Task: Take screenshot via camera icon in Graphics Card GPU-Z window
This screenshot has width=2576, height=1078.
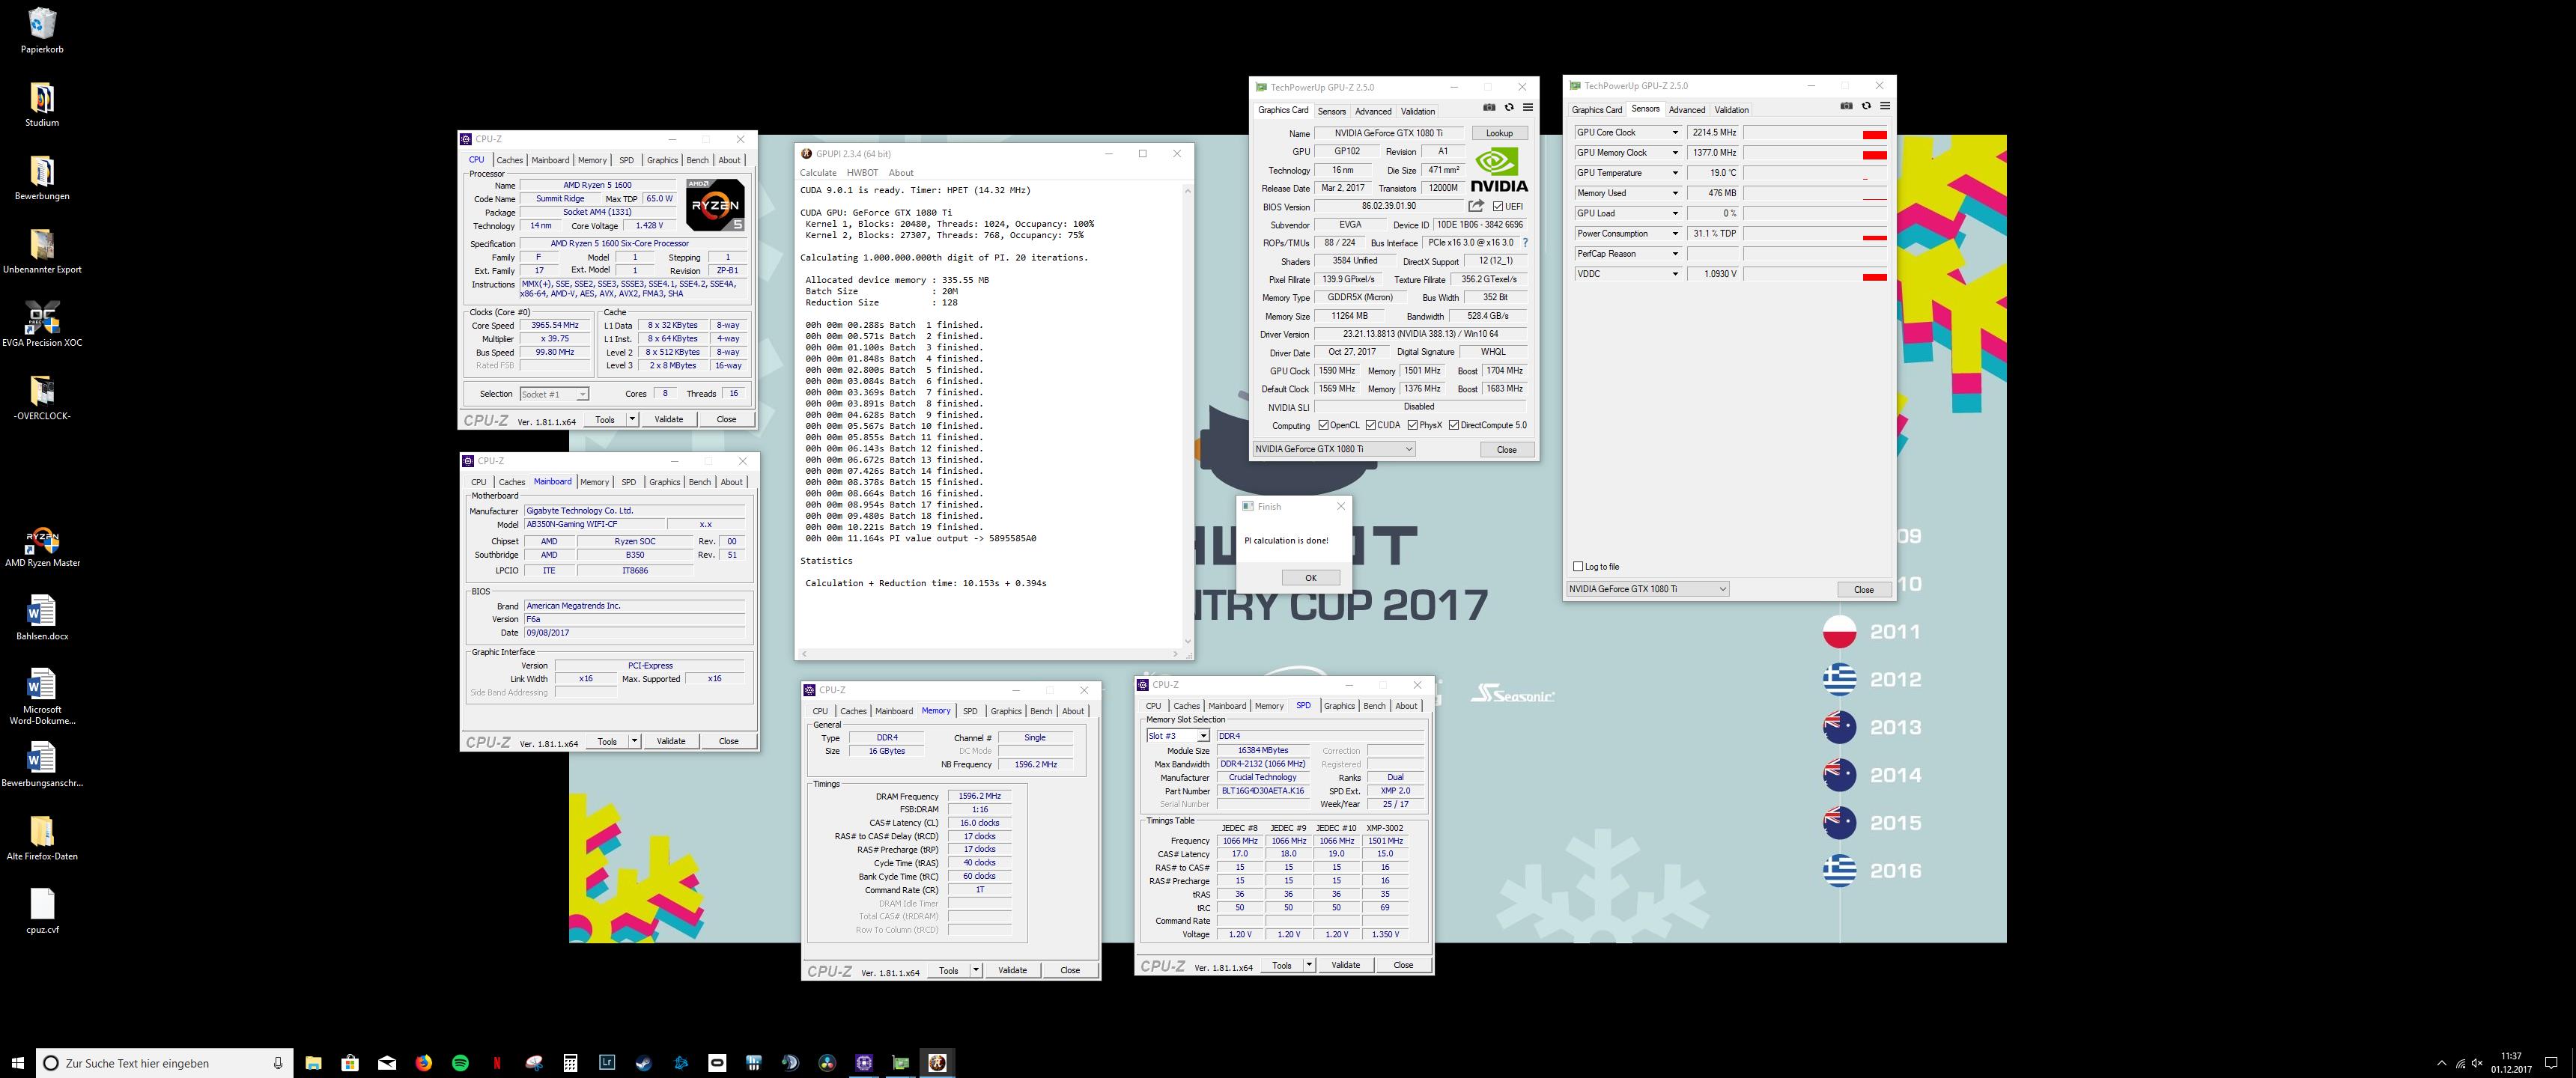Action: (1489, 107)
